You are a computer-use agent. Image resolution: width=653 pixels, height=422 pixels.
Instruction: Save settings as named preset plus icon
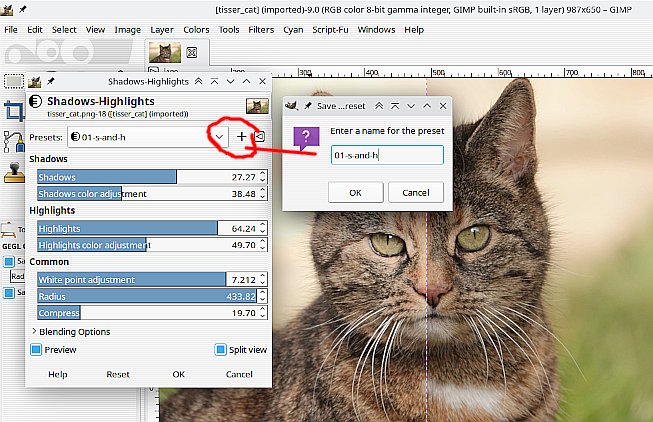(242, 137)
